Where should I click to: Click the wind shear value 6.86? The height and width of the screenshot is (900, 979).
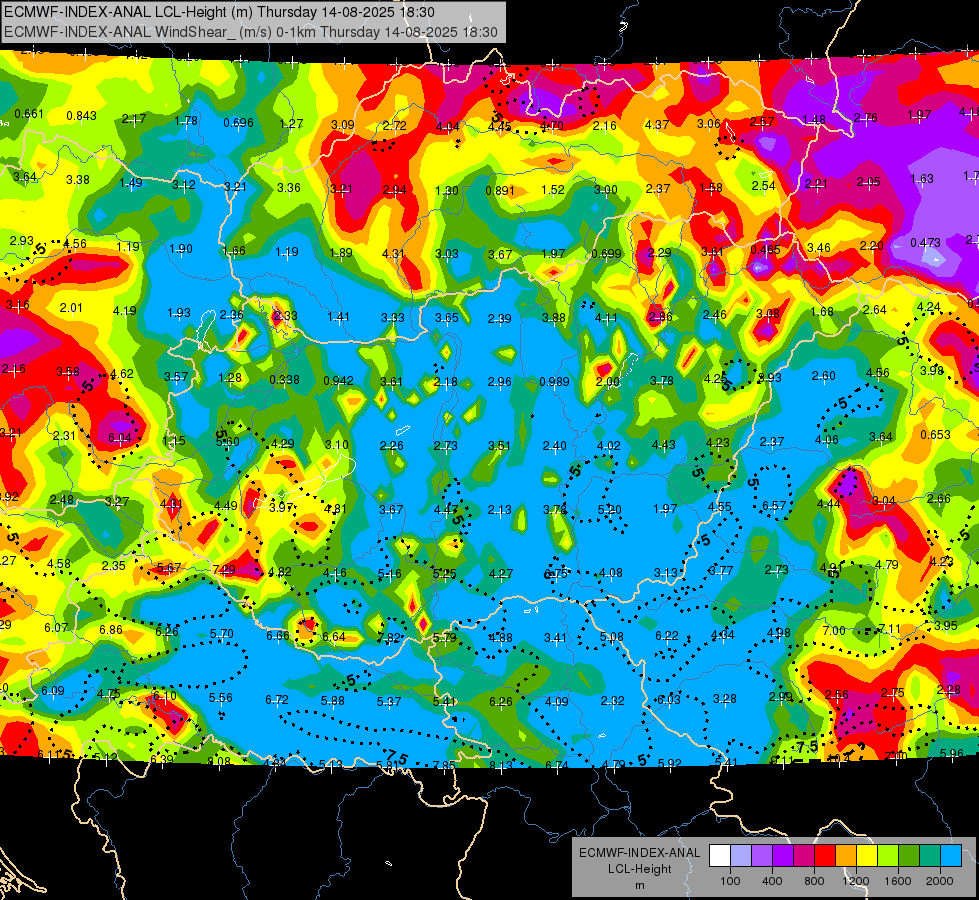(x=111, y=630)
